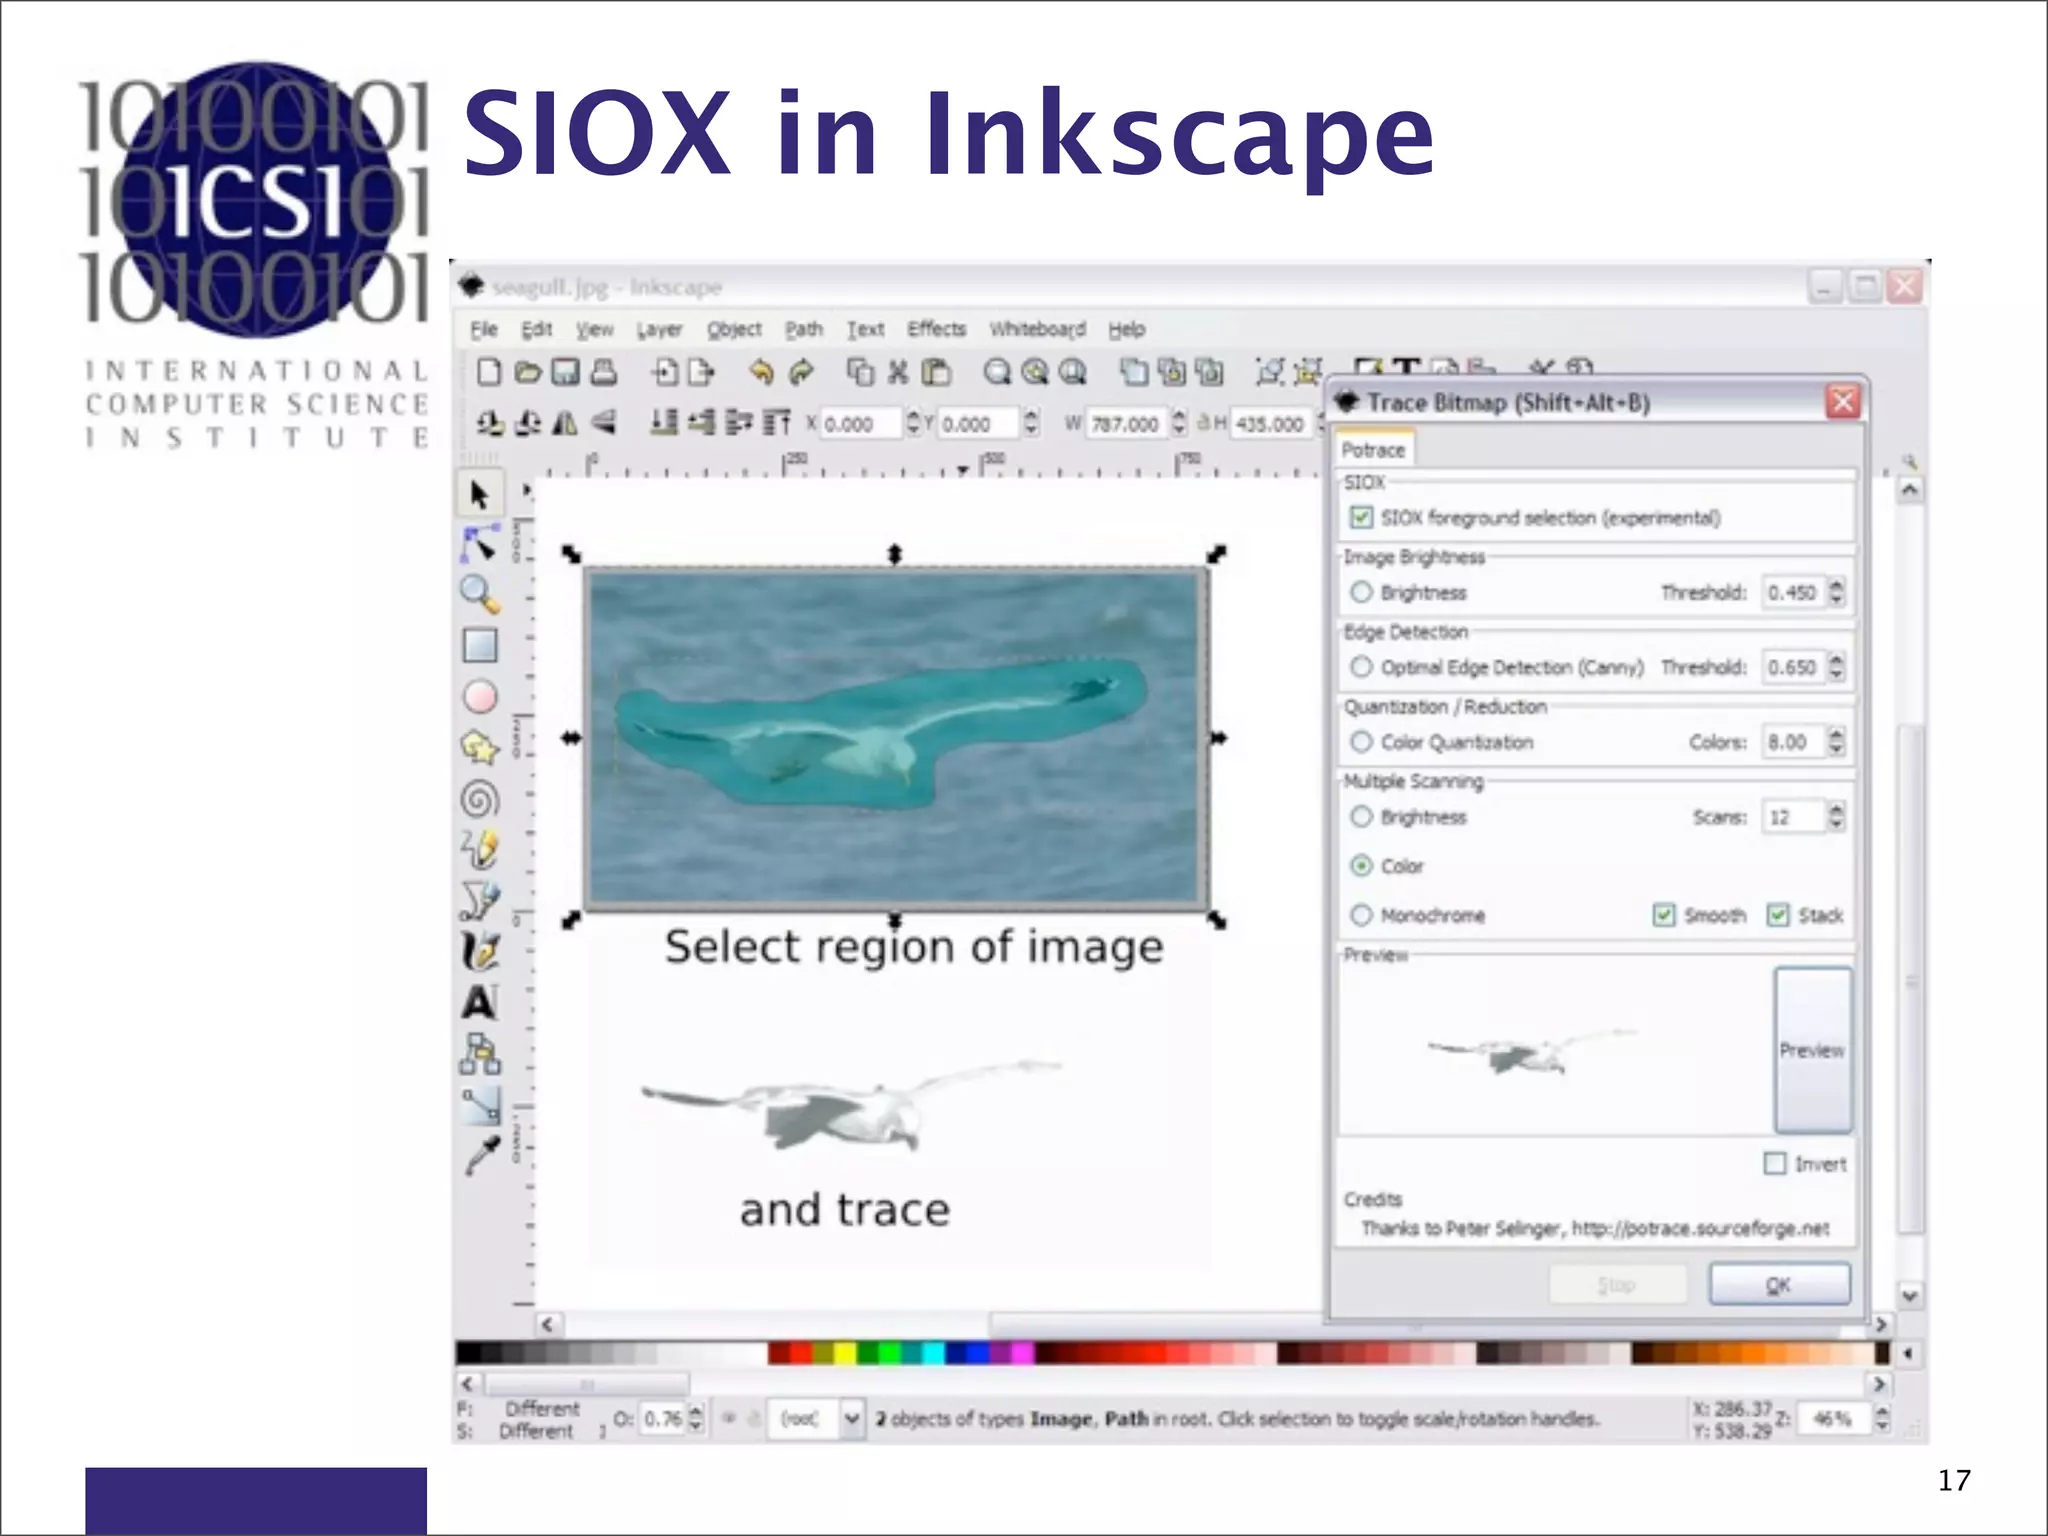This screenshot has width=2048, height=1536.
Task: Adjust Brightness Threshold 0.450 spinner arrows
Action: click(1836, 592)
